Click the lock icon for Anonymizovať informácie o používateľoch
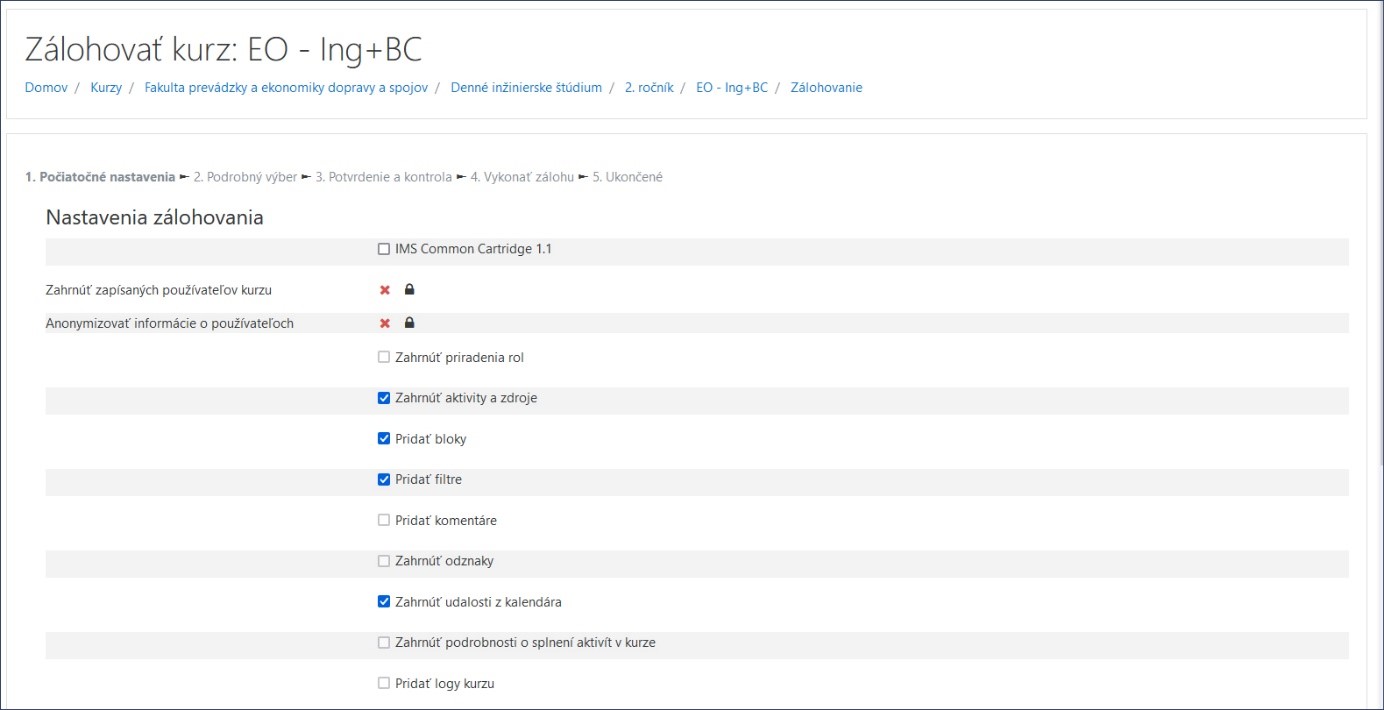The height and width of the screenshot is (710, 1384). coord(409,323)
